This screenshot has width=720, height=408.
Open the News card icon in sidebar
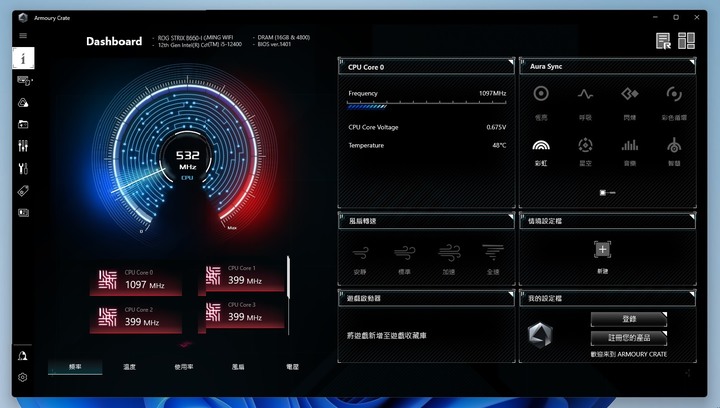tap(23, 212)
